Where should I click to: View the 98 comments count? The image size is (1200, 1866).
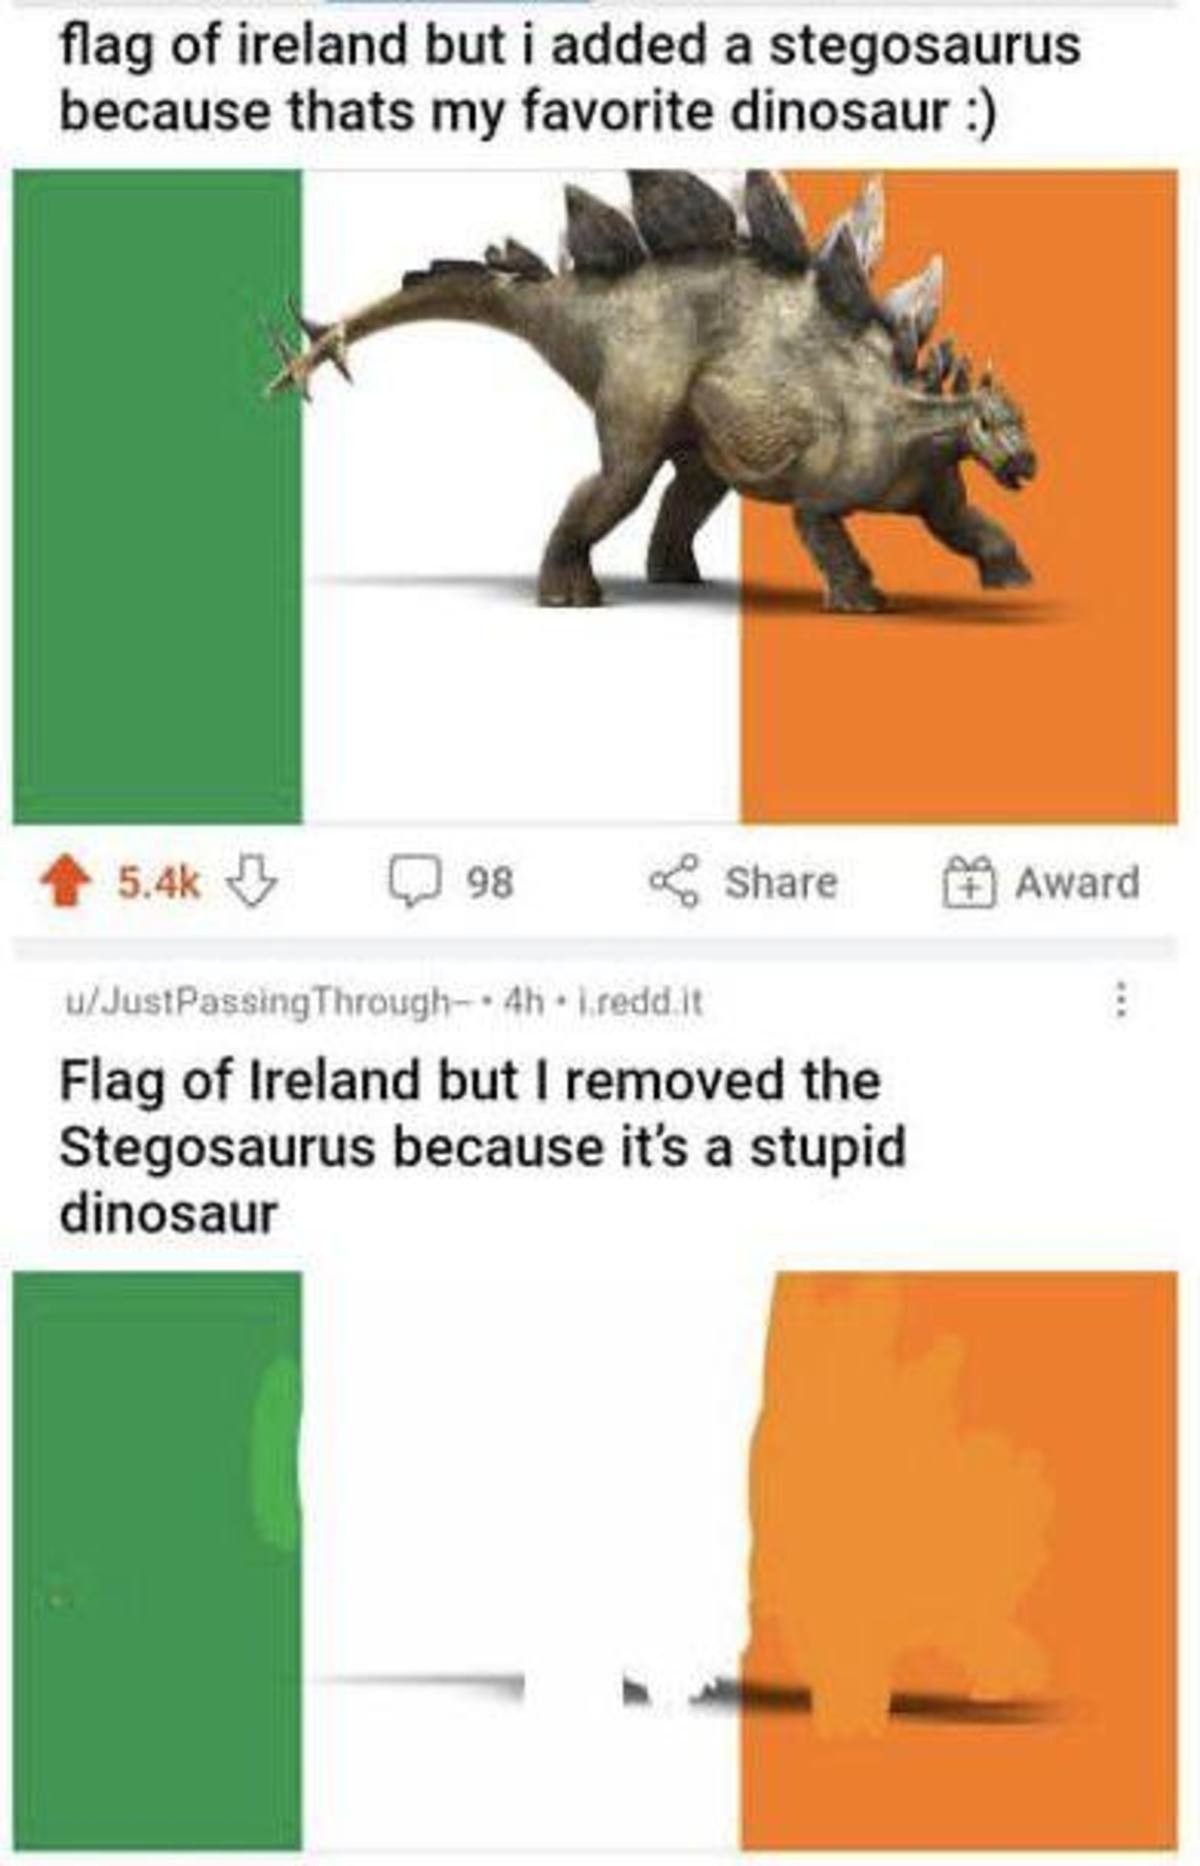coord(490,884)
